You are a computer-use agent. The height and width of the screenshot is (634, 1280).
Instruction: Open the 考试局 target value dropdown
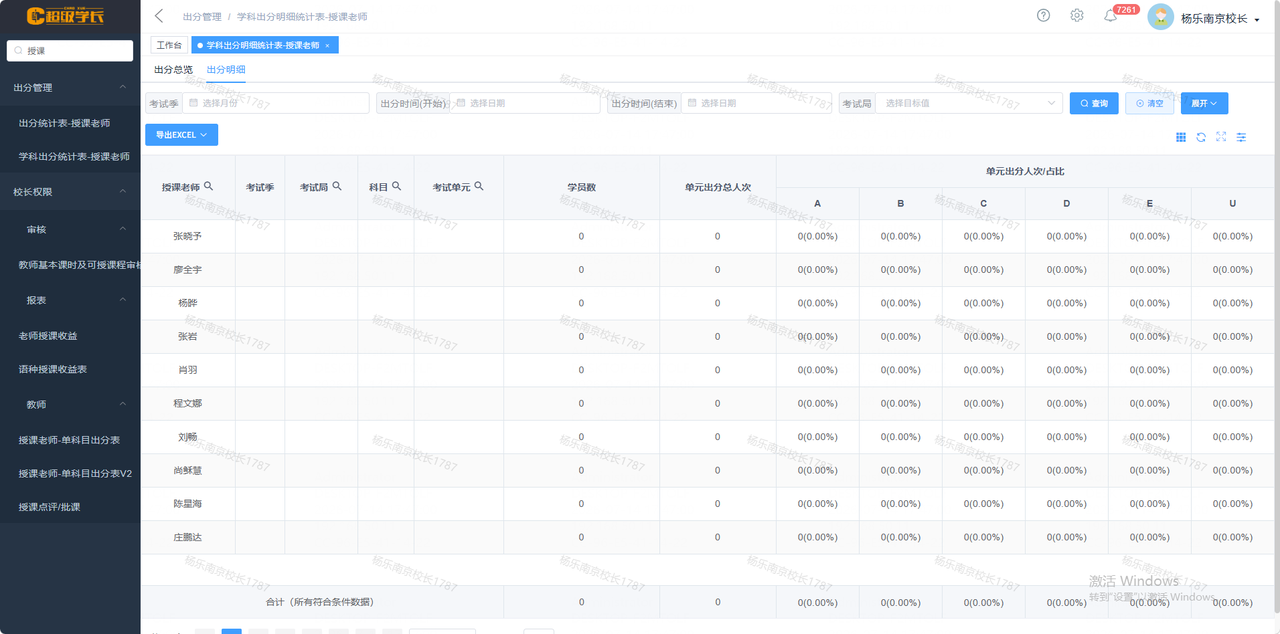click(968, 103)
